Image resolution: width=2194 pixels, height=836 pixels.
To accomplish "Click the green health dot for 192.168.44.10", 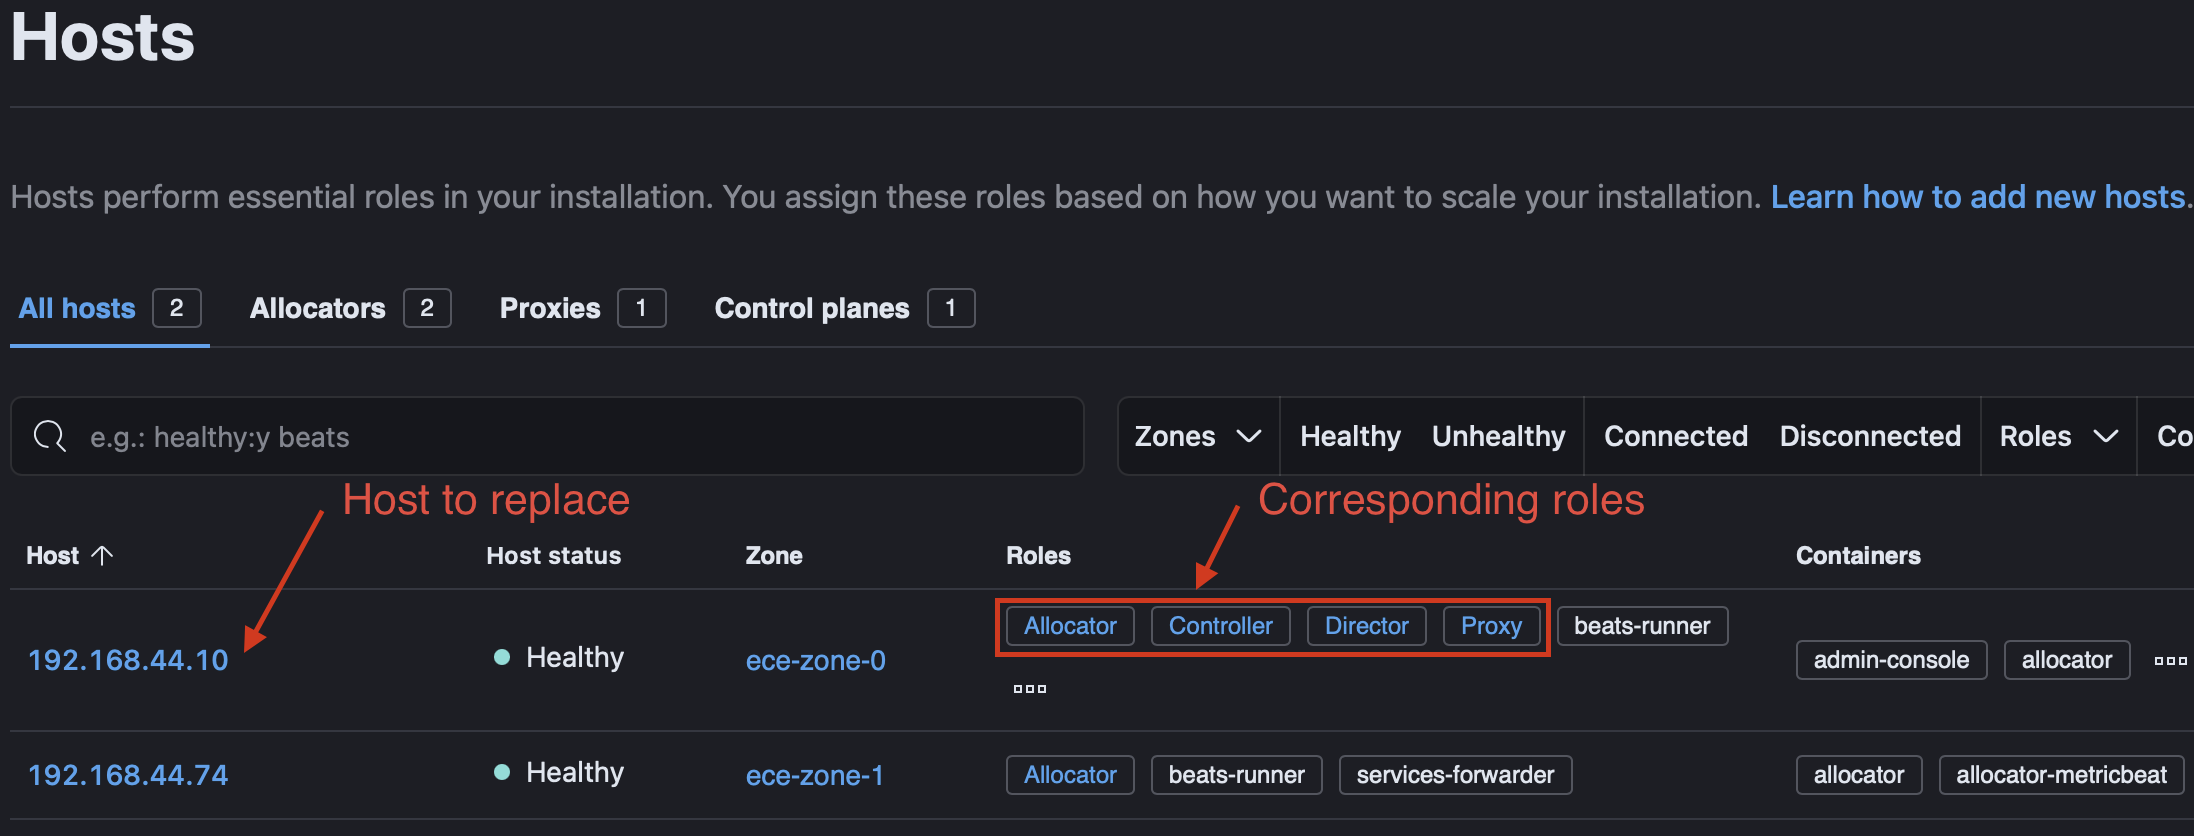I will point(500,656).
